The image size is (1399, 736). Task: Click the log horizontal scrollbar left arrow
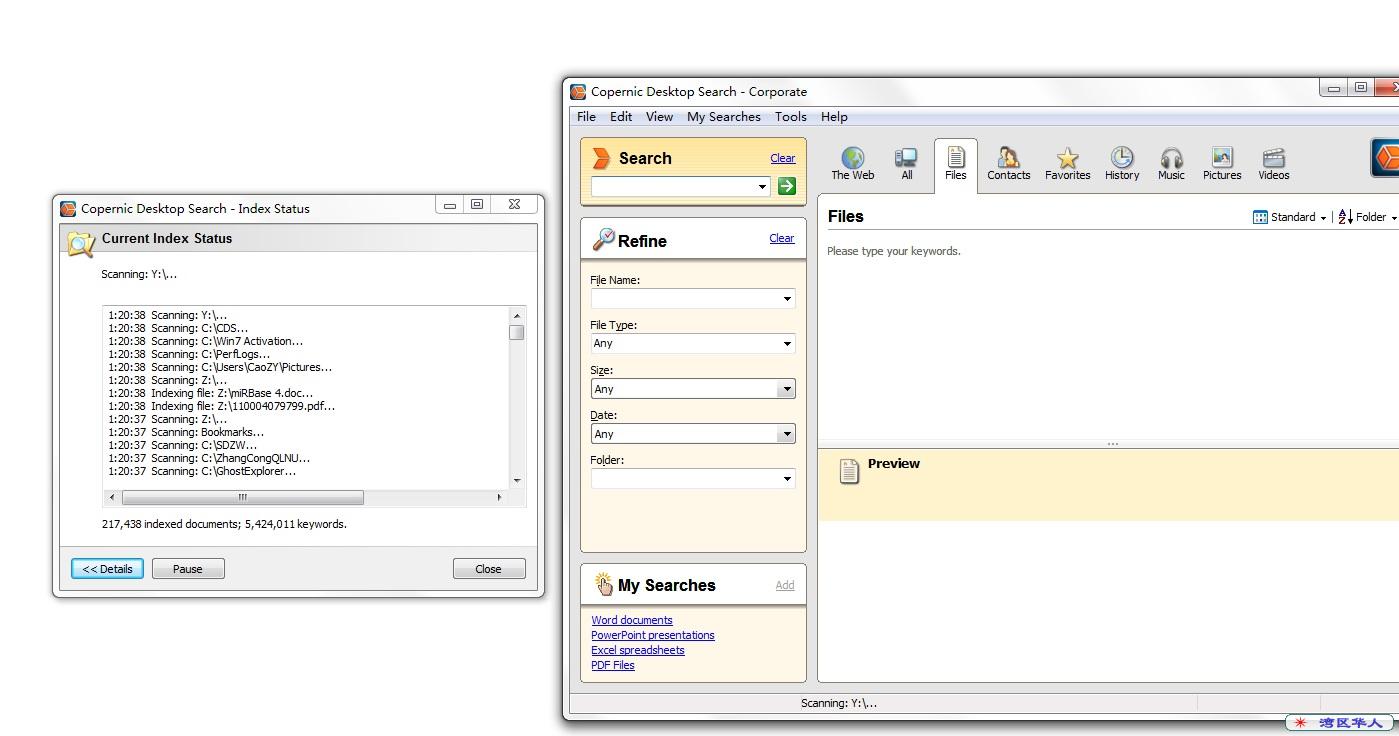(x=112, y=497)
